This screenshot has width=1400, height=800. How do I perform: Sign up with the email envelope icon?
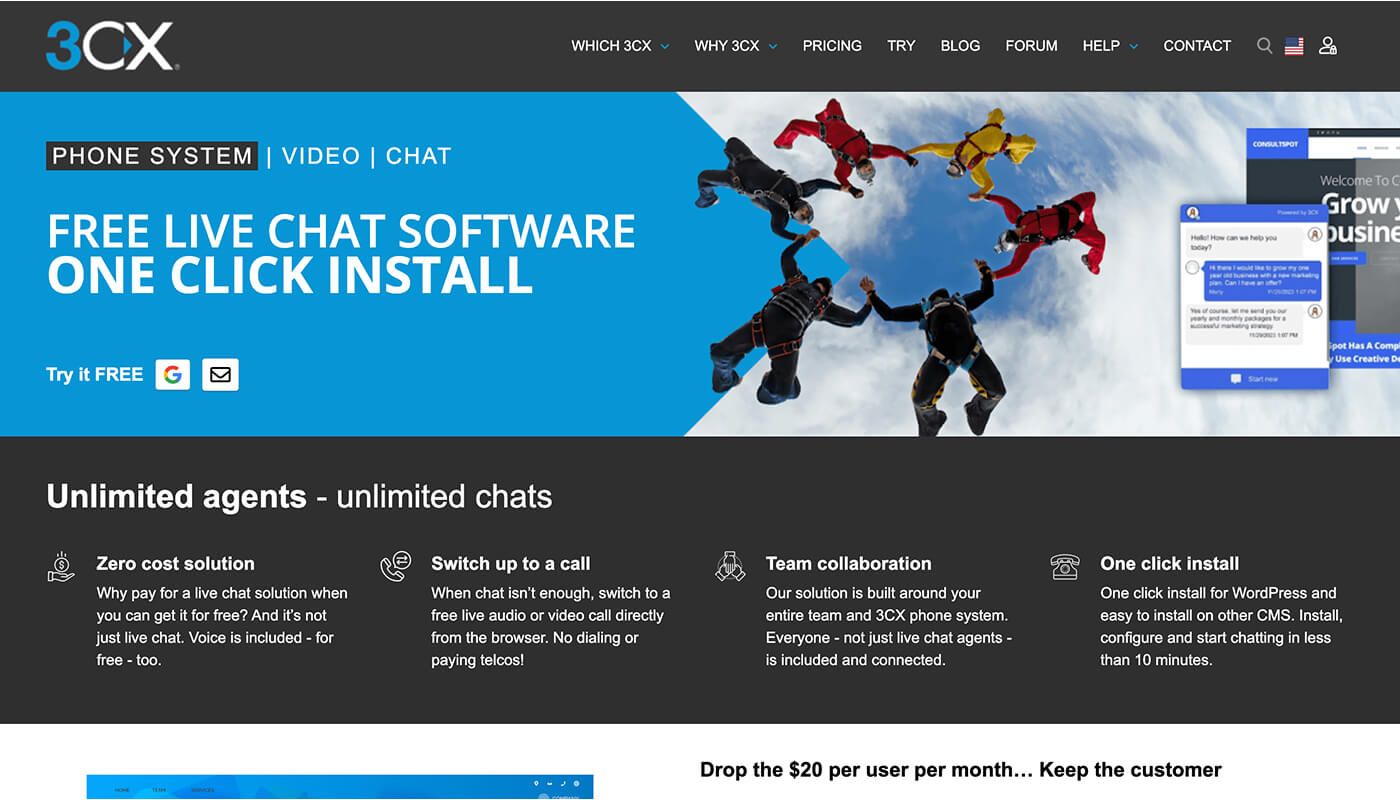pyautogui.click(x=220, y=374)
